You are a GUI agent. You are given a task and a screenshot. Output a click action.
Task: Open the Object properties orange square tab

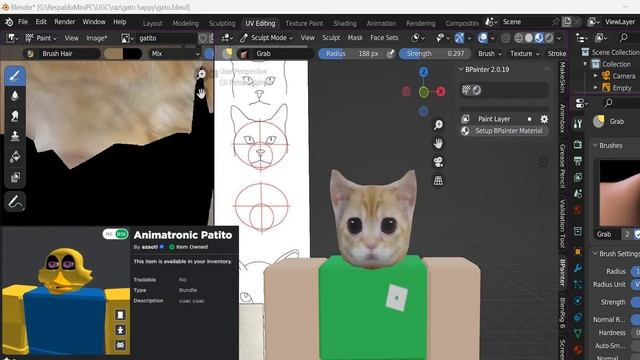578,252
